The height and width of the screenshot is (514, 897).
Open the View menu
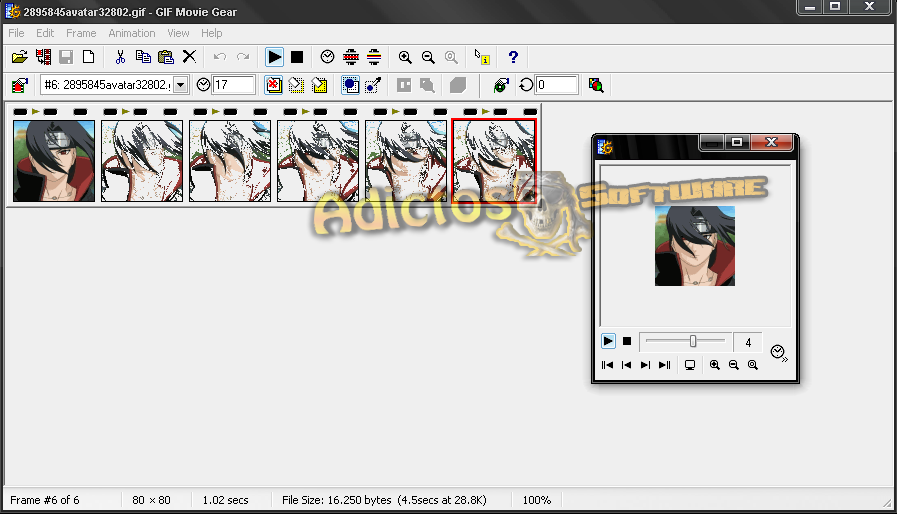pos(178,33)
